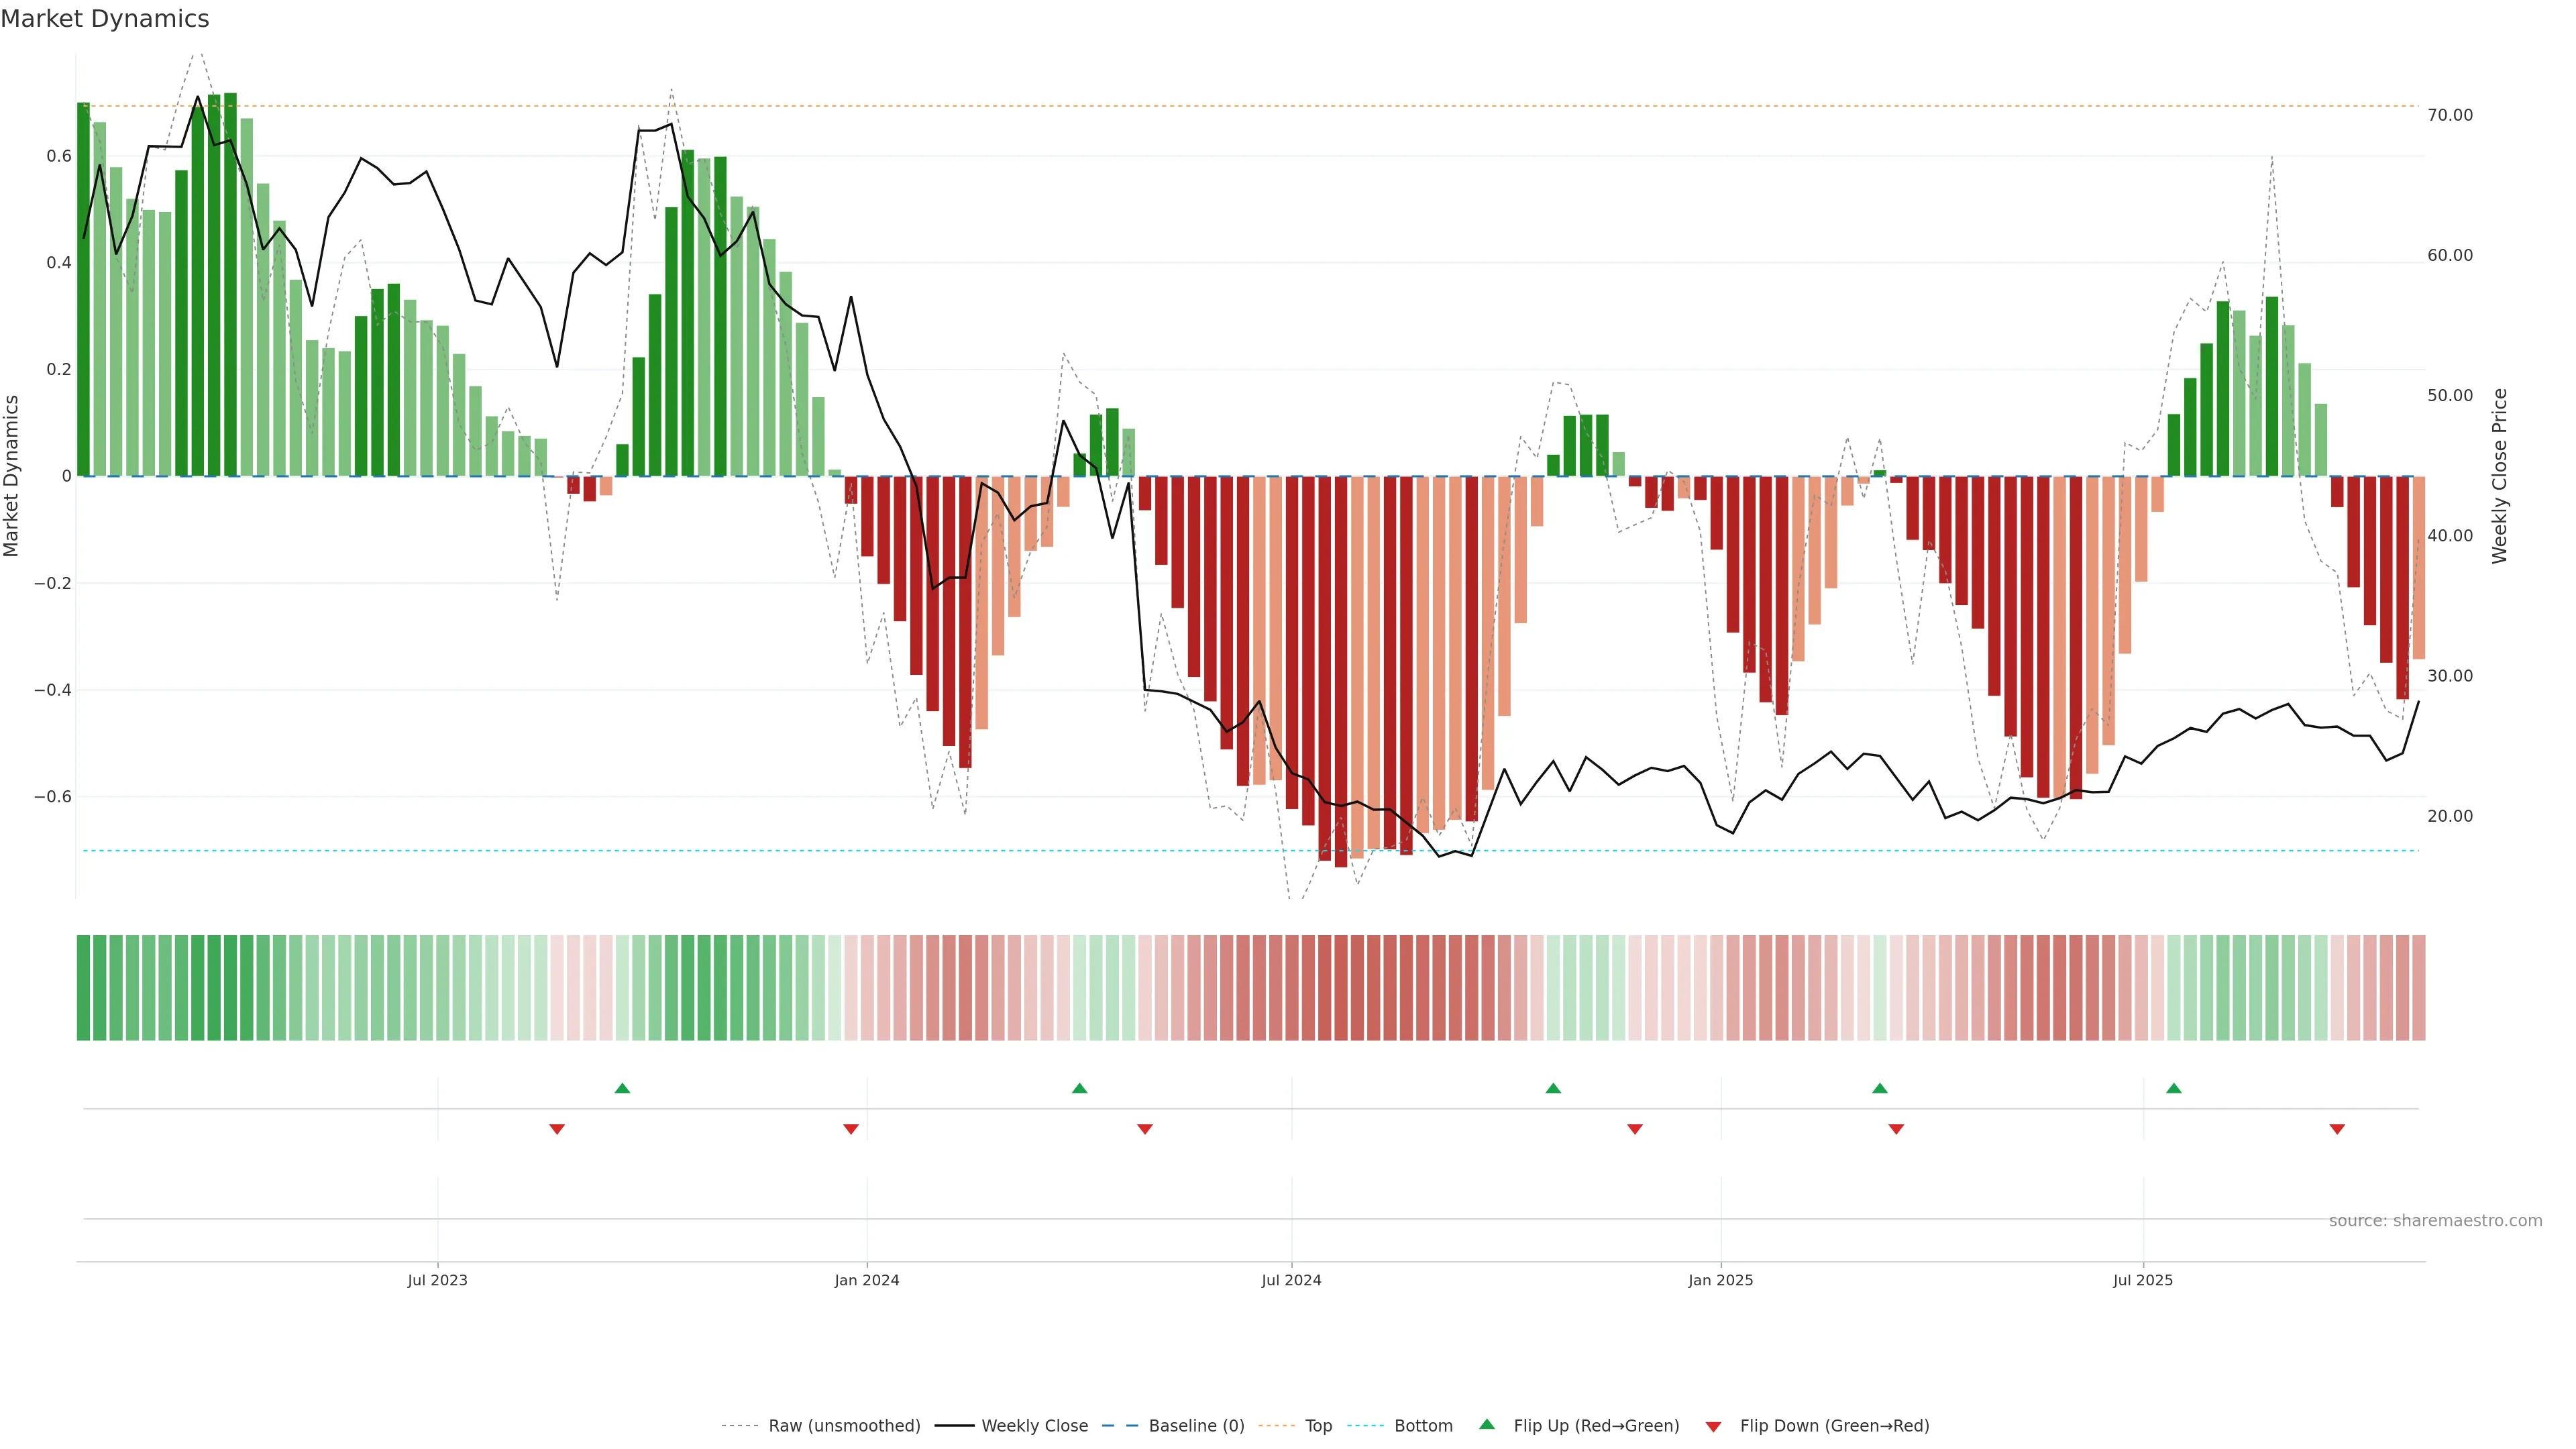Image resolution: width=2576 pixels, height=1449 pixels.
Task: Click the earliest red flip-down triangle marker
Action: point(557,1129)
